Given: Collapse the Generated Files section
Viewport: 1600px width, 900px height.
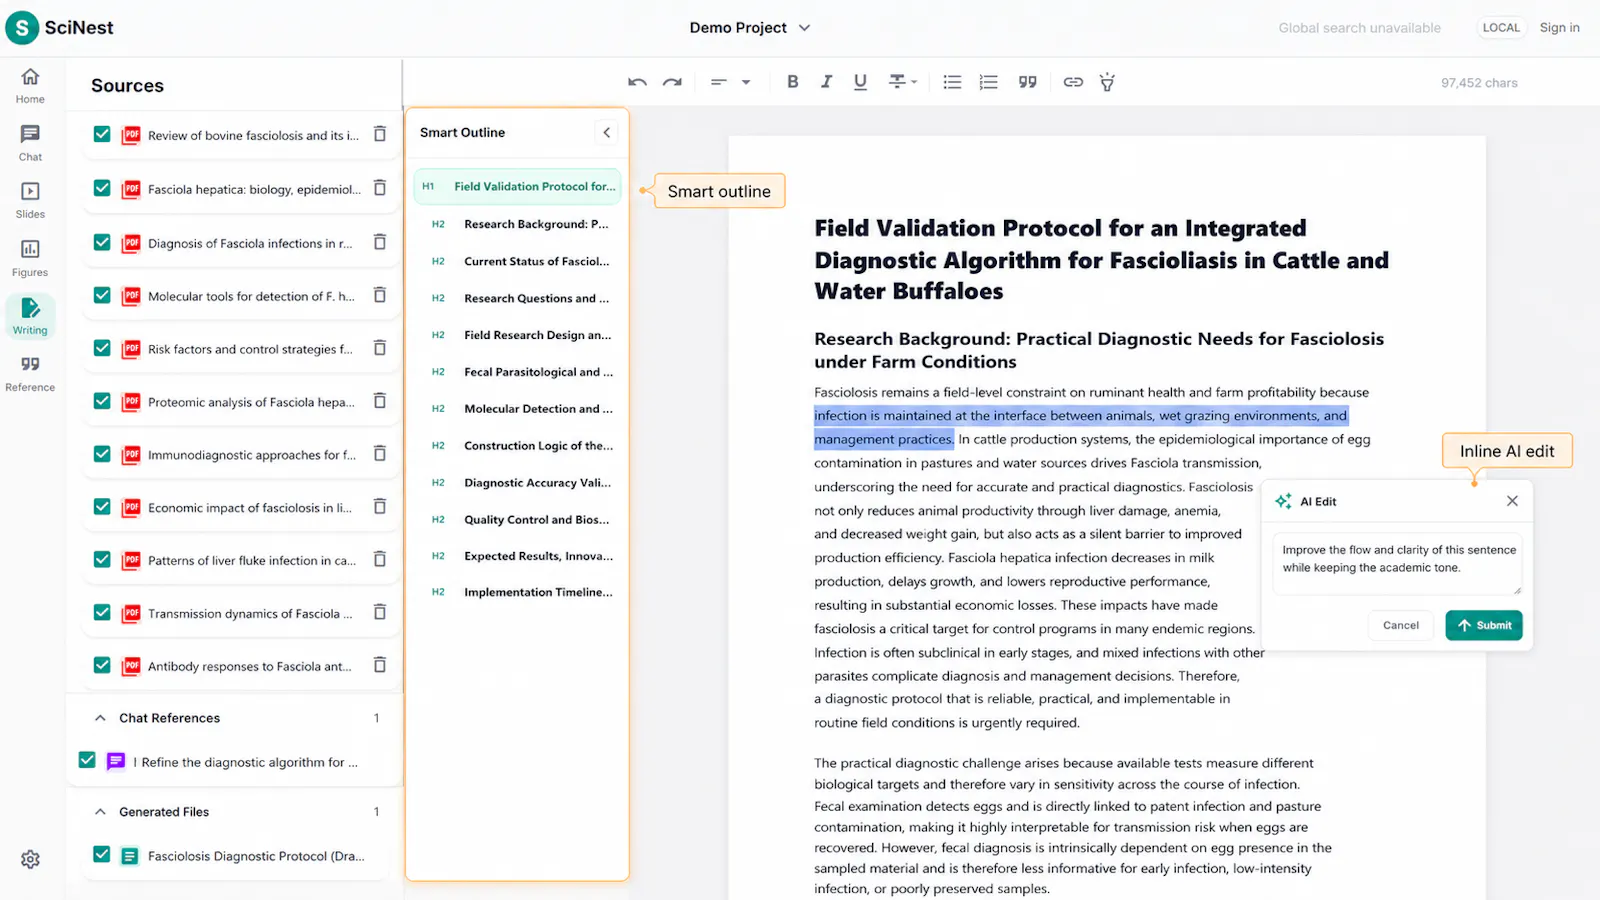Looking at the screenshot, I should coord(100,812).
